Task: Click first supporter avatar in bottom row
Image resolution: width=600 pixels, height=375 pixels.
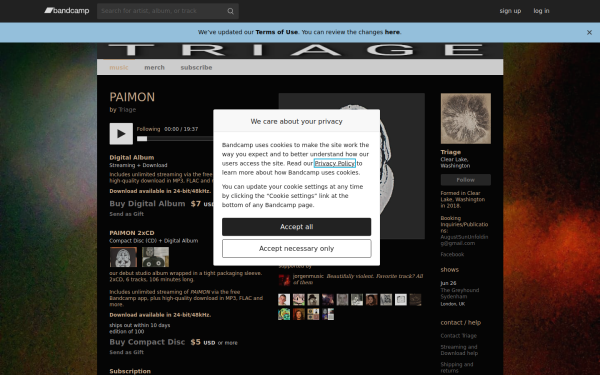Action: click(x=284, y=314)
